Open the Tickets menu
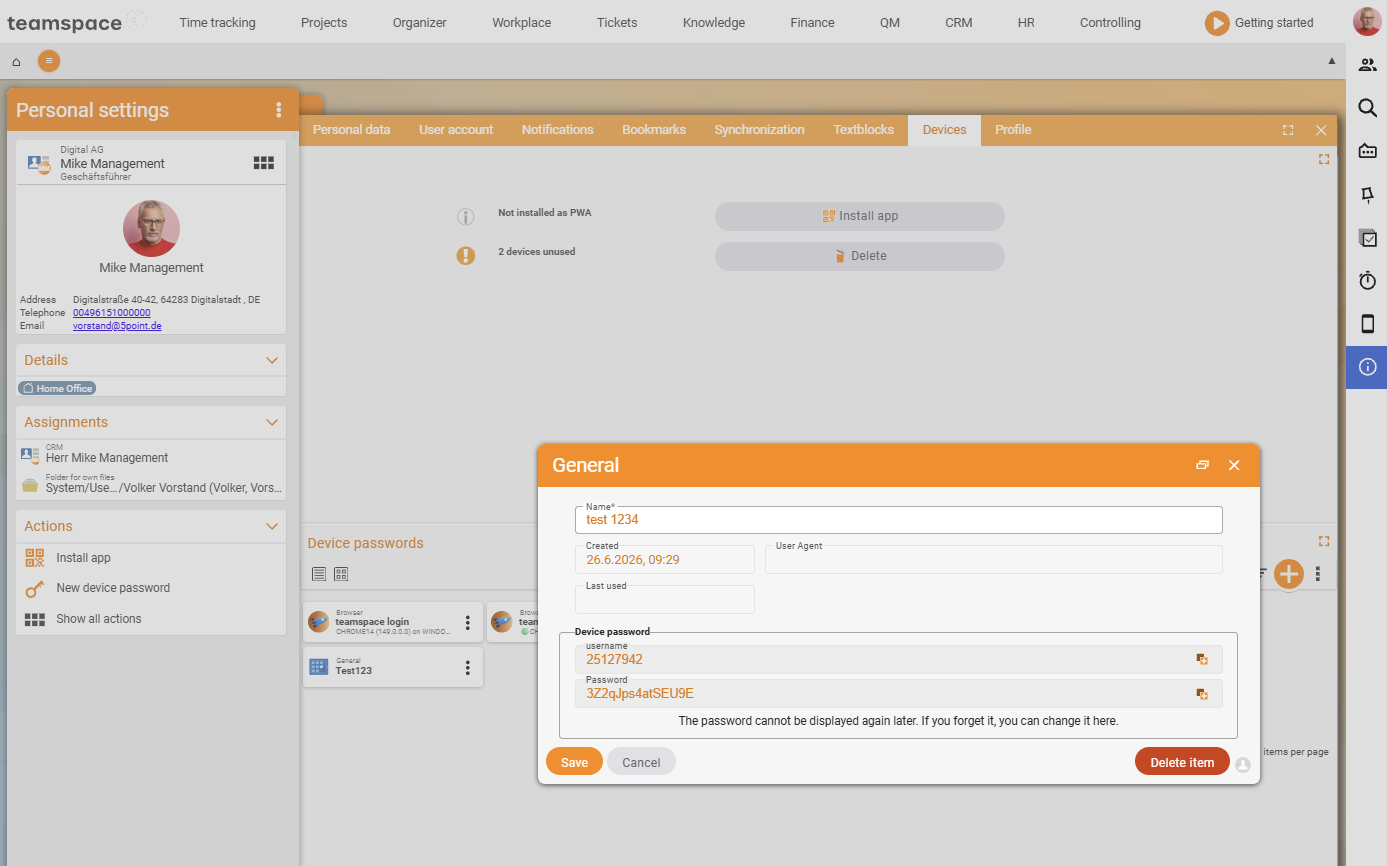1387x866 pixels. 617,22
